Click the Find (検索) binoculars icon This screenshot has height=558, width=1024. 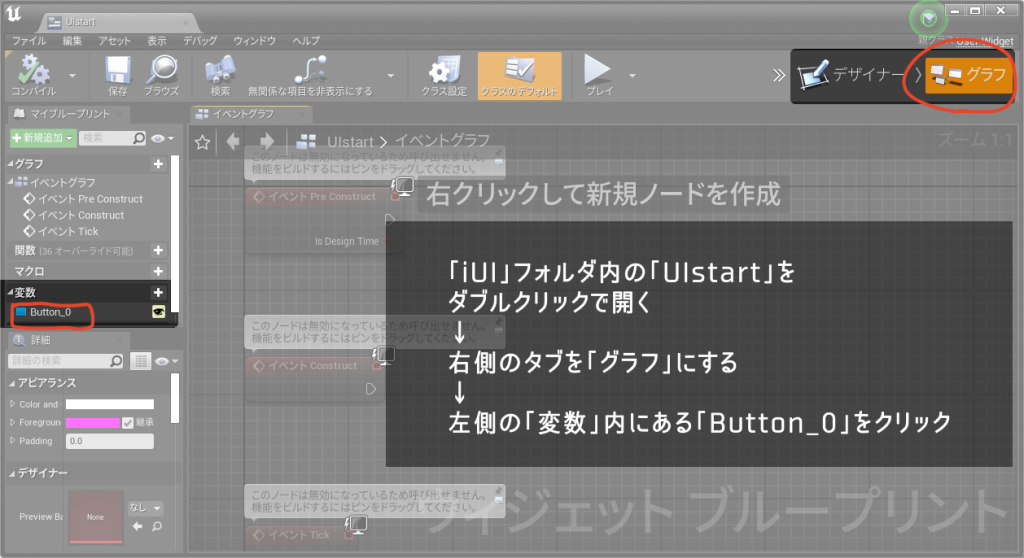pyautogui.click(x=220, y=71)
